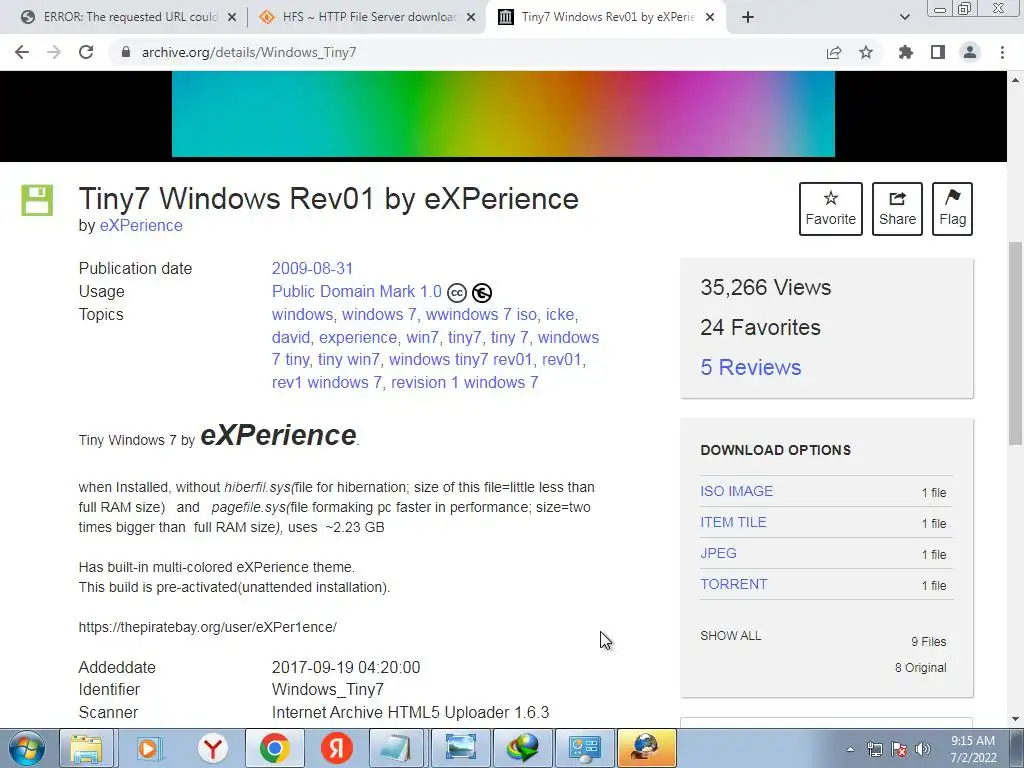Screen dimensions: 1024x768
Task: Click the Chrome taskbar icon
Action: (275, 748)
